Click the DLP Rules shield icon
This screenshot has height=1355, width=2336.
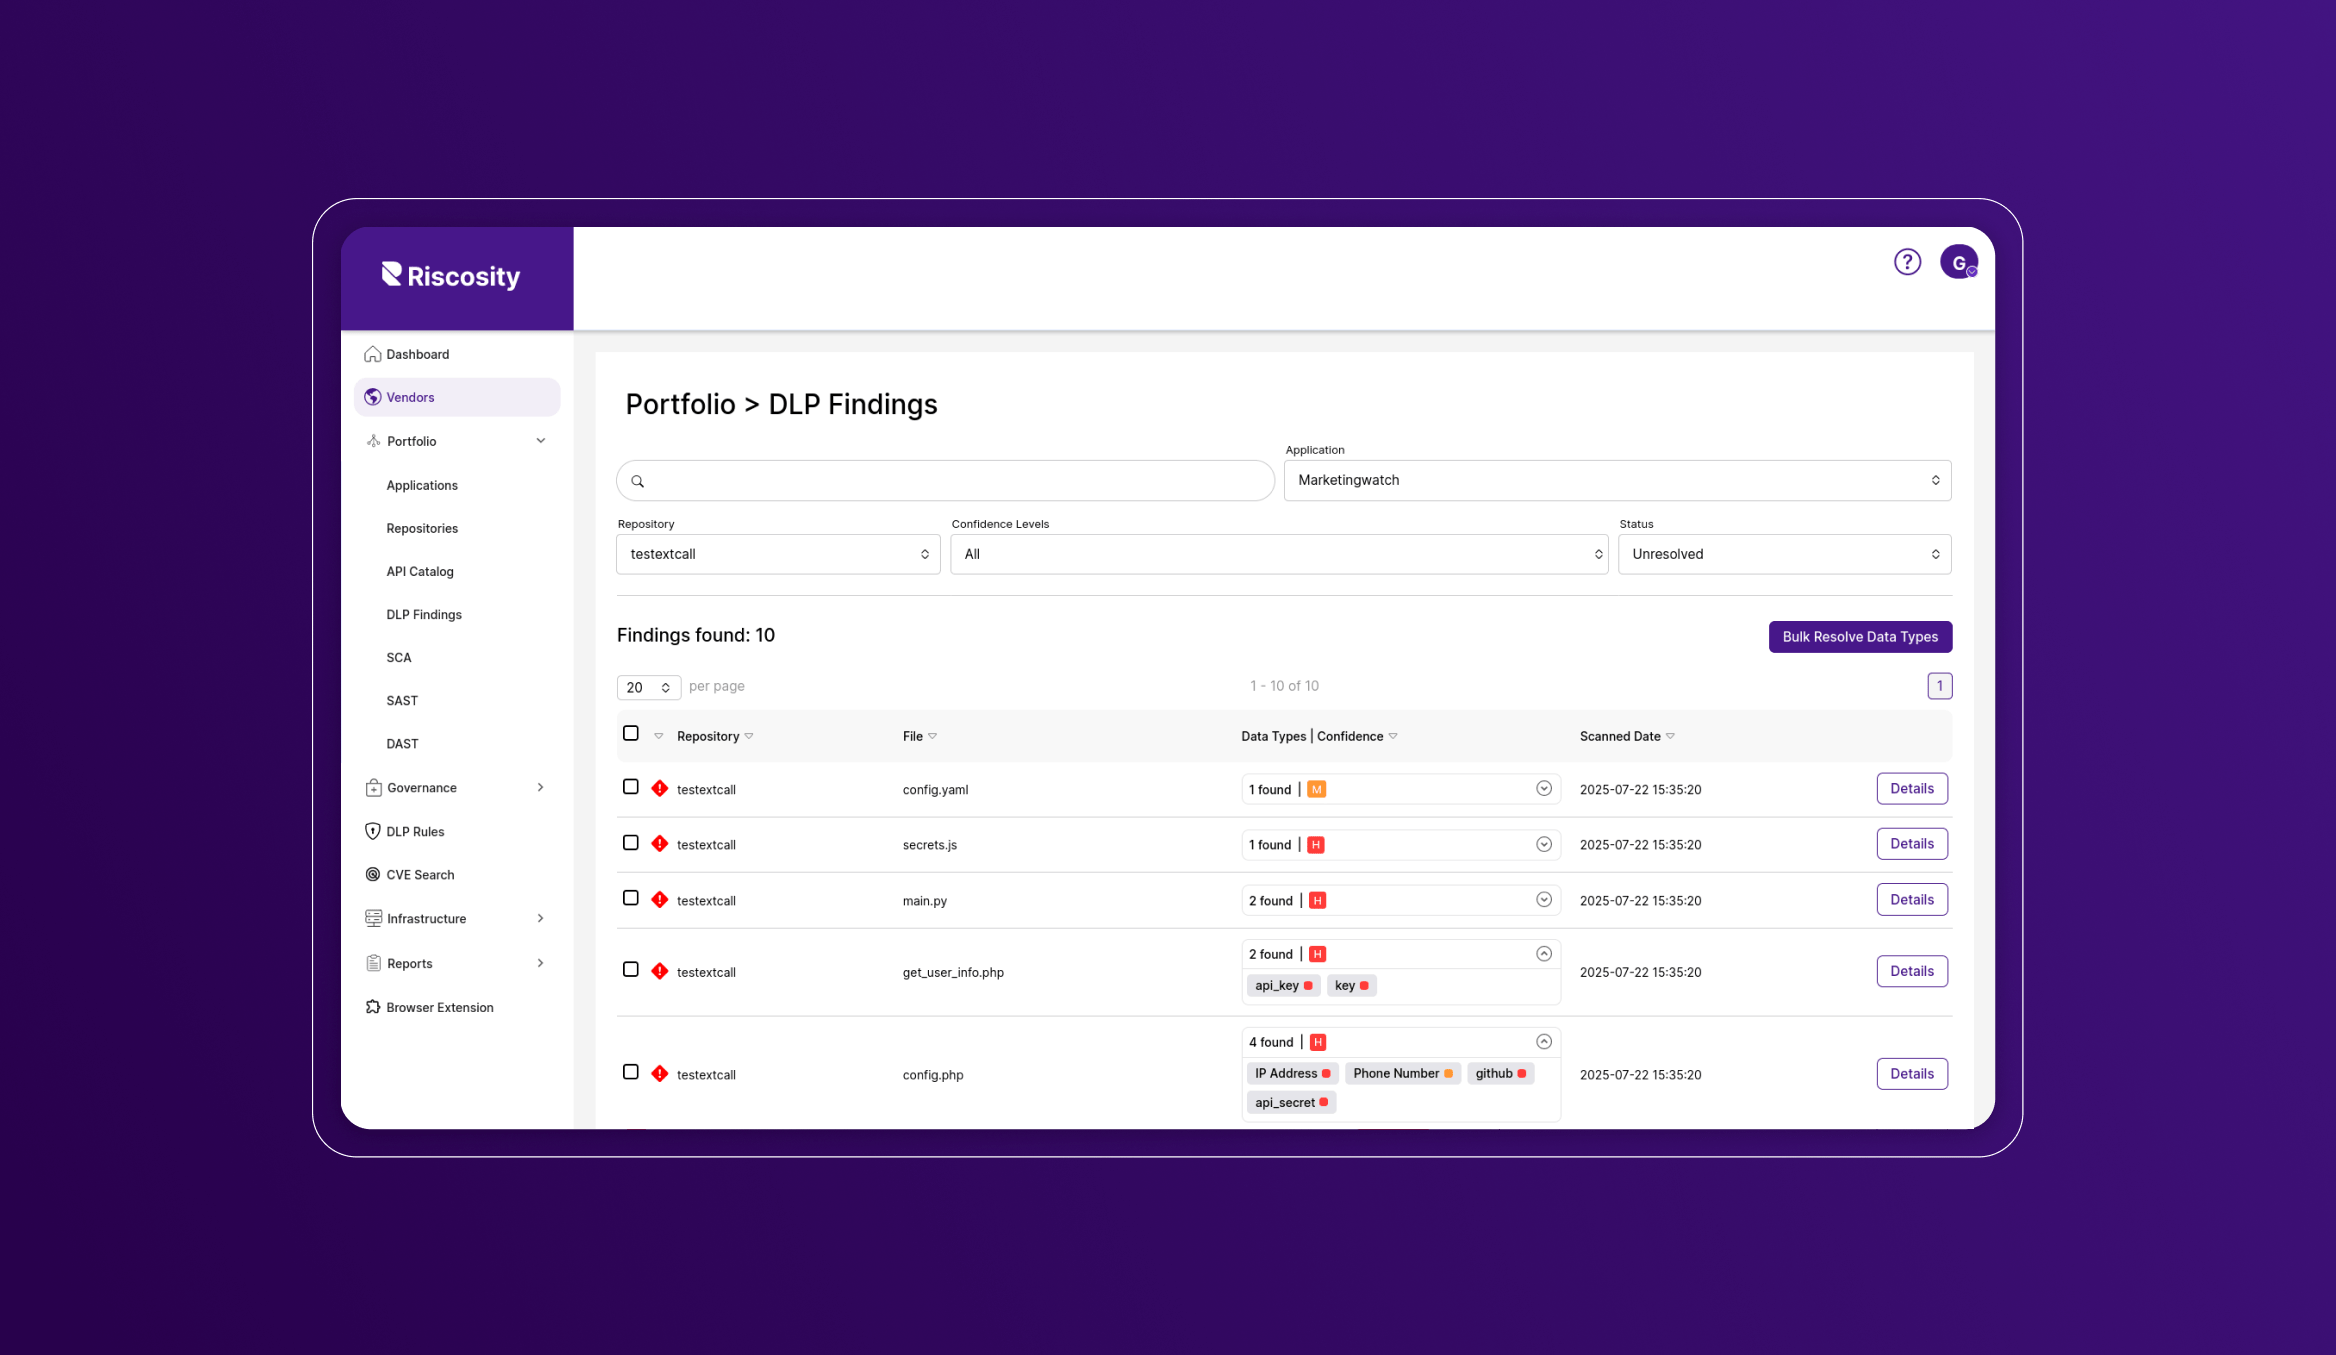pos(373,831)
